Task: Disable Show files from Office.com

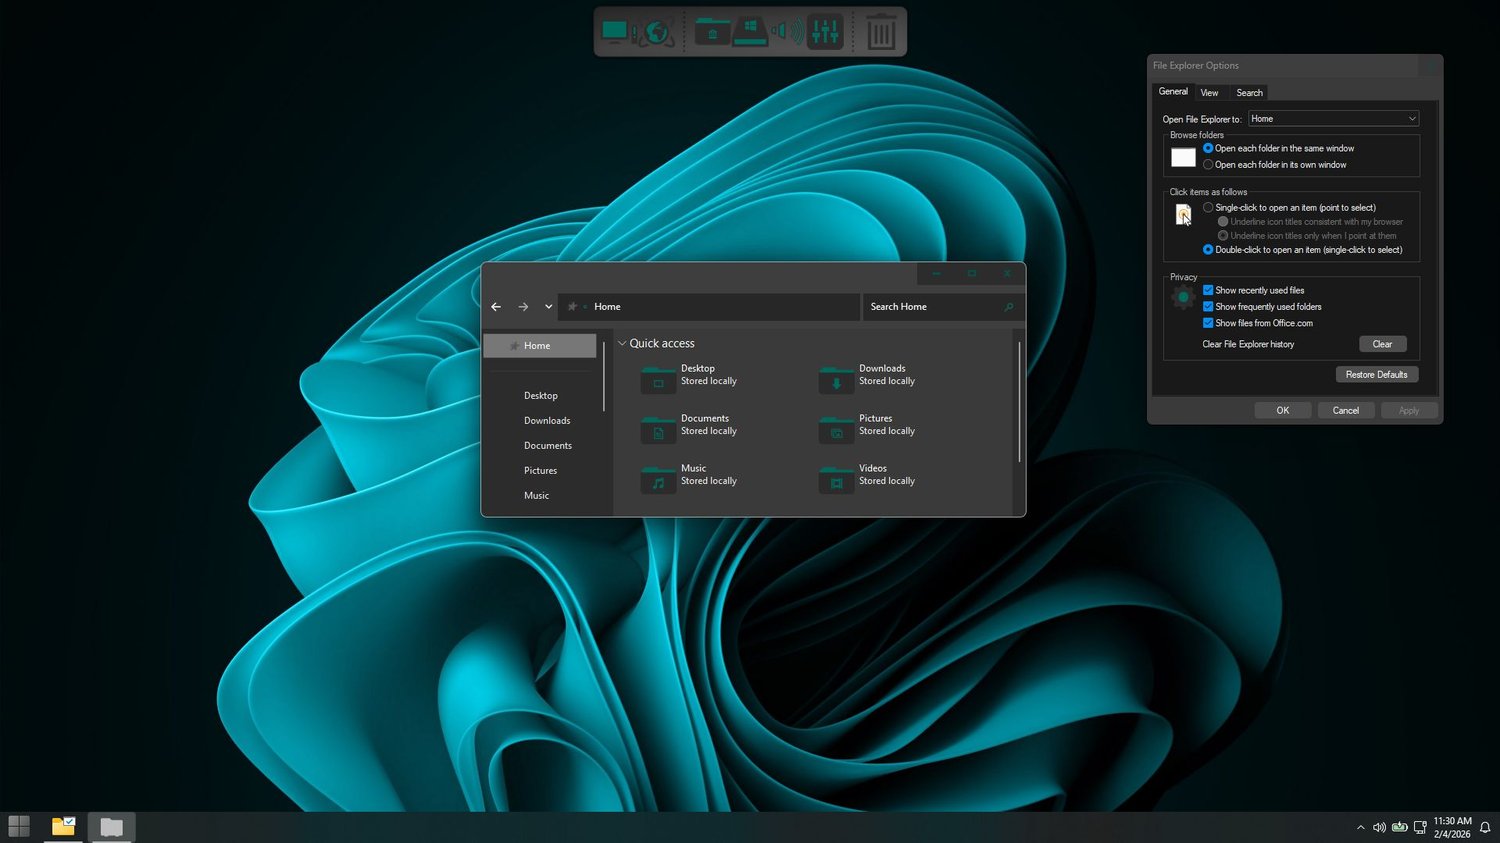Action: coord(1208,323)
